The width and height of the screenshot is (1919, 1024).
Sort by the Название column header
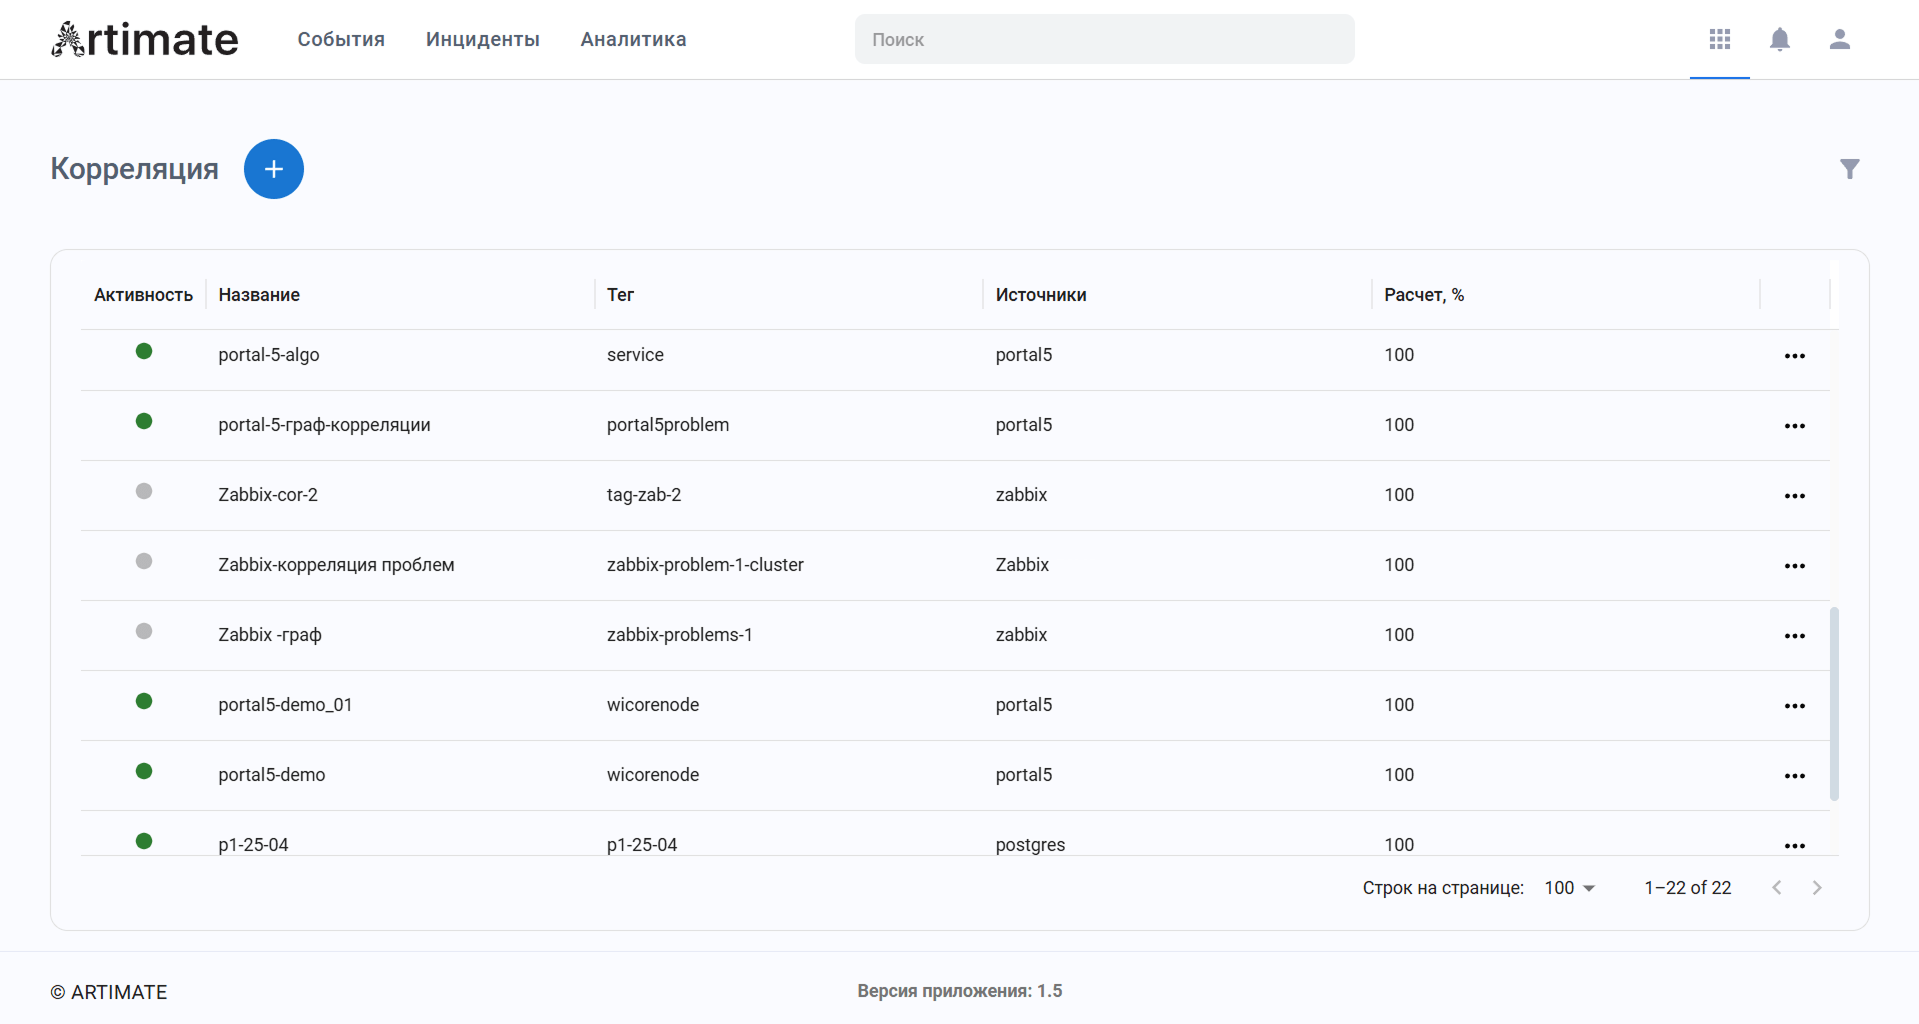[x=259, y=295]
